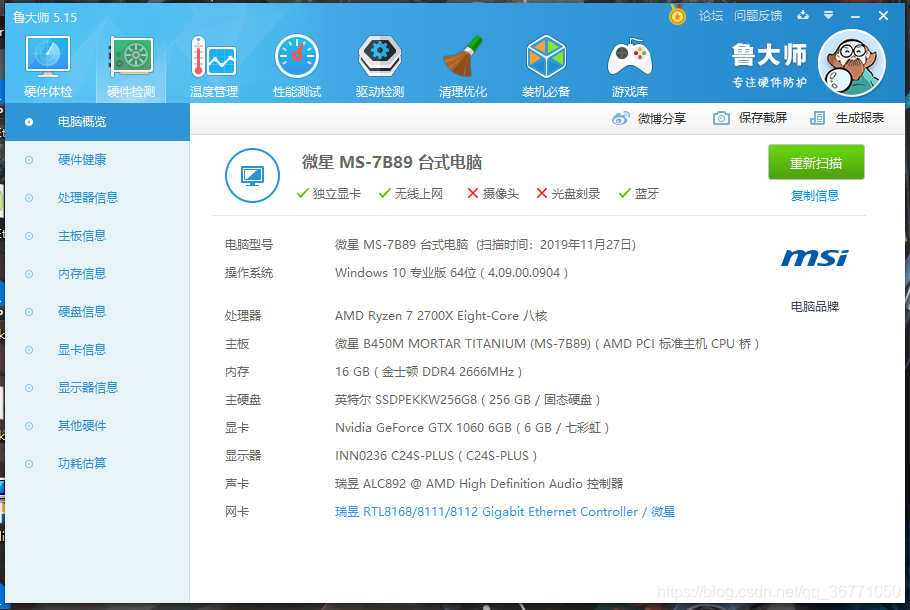Click 微博分享 text
The image size is (910, 610).
[x=662, y=118]
